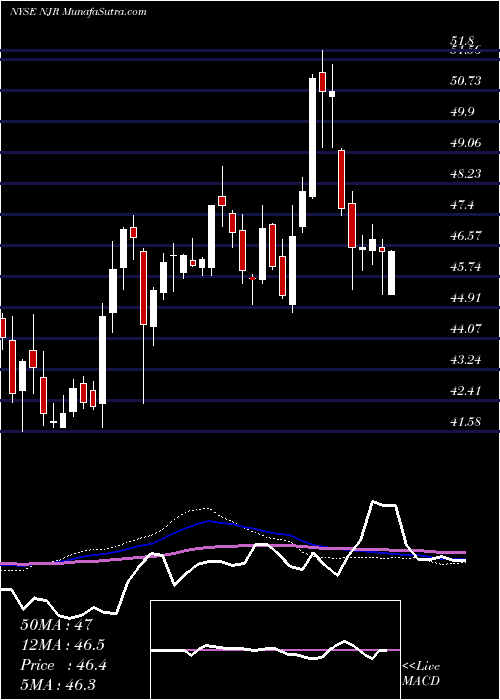The width and height of the screenshot is (500, 700).
Task: Click the 46.57 price axis label
Action: click(466, 236)
